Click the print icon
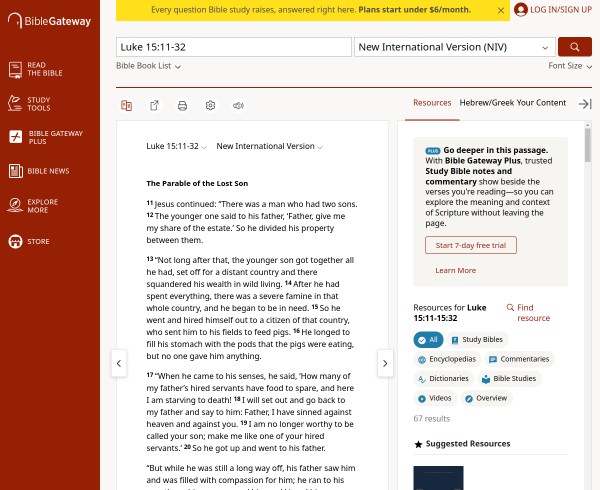 (182, 106)
